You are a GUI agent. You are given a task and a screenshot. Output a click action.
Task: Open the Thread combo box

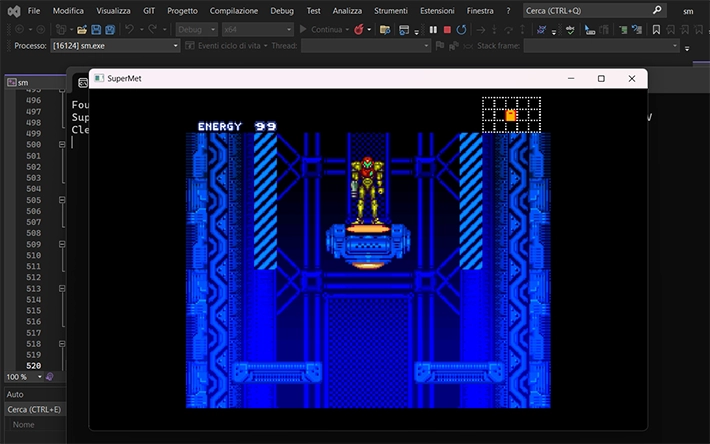[365, 46]
